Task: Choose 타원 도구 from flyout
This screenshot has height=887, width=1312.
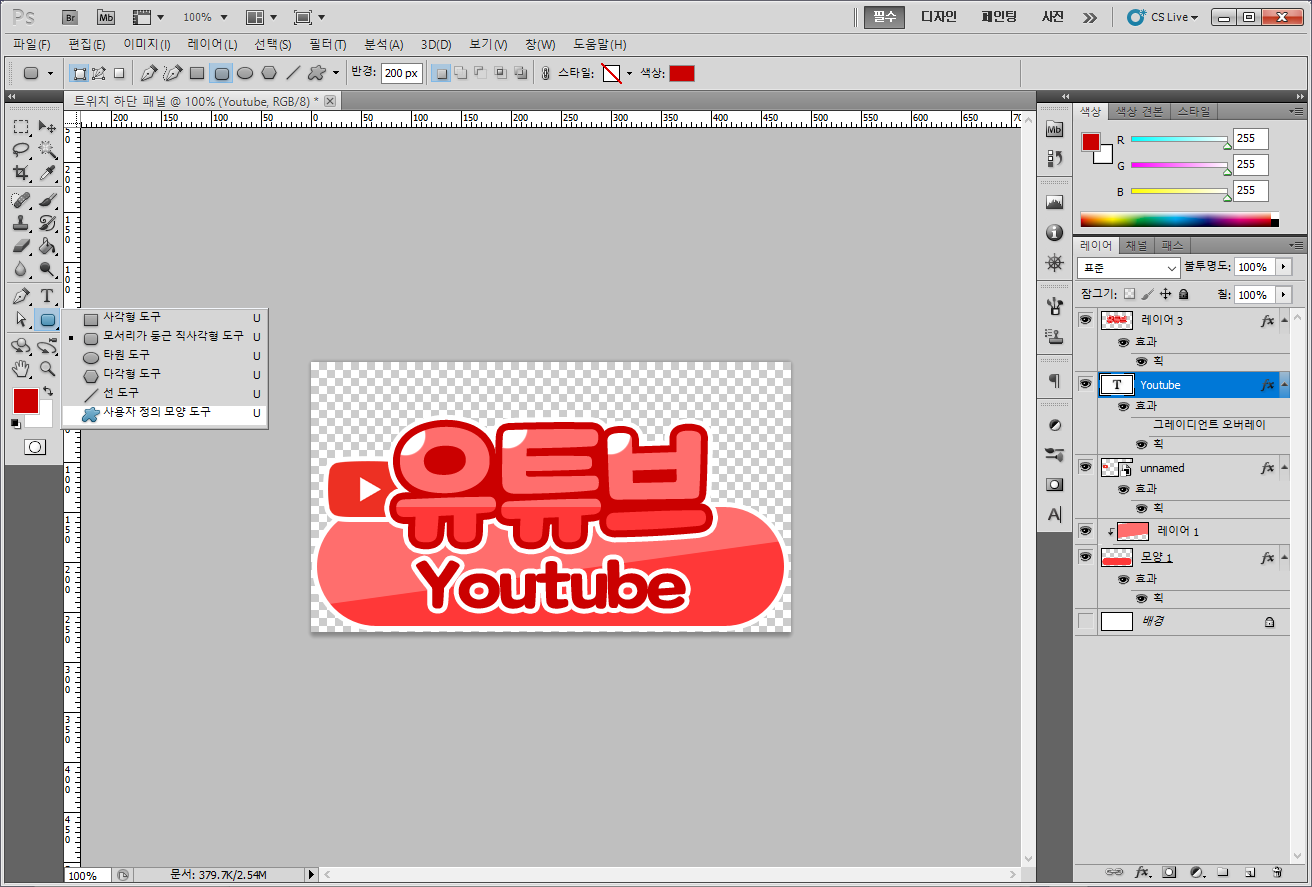Action: click(165, 355)
